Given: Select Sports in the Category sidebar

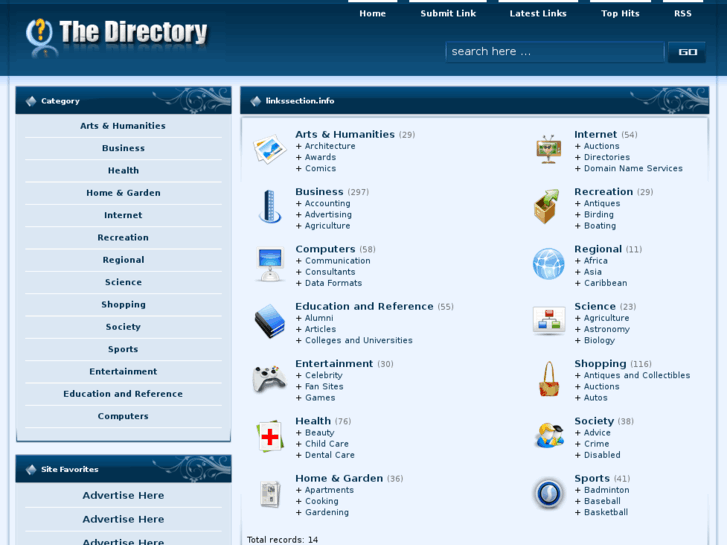Looking at the screenshot, I should [123, 349].
